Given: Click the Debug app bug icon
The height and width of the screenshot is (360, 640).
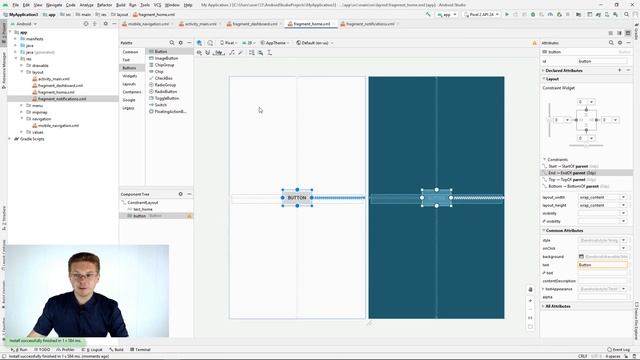Looking at the screenshot, I should click(x=533, y=14).
